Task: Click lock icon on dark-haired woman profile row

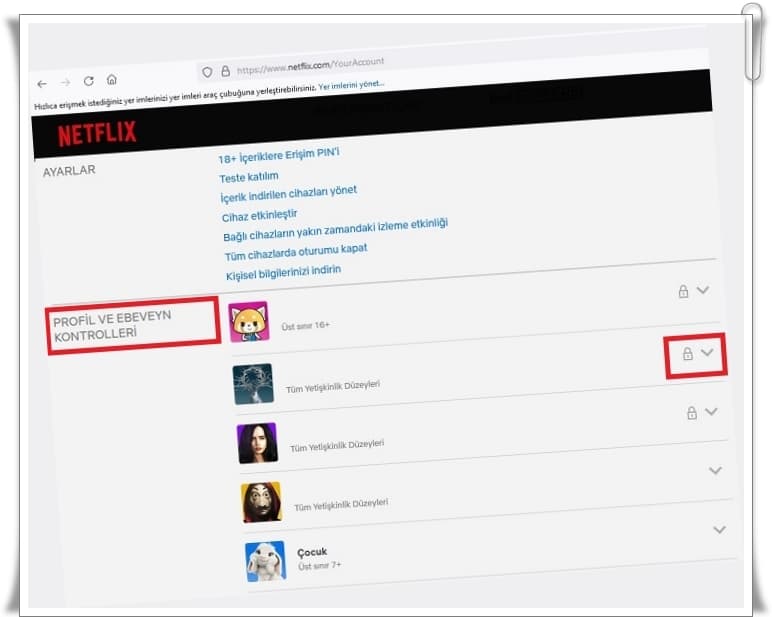Action: (x=692, y=413)
